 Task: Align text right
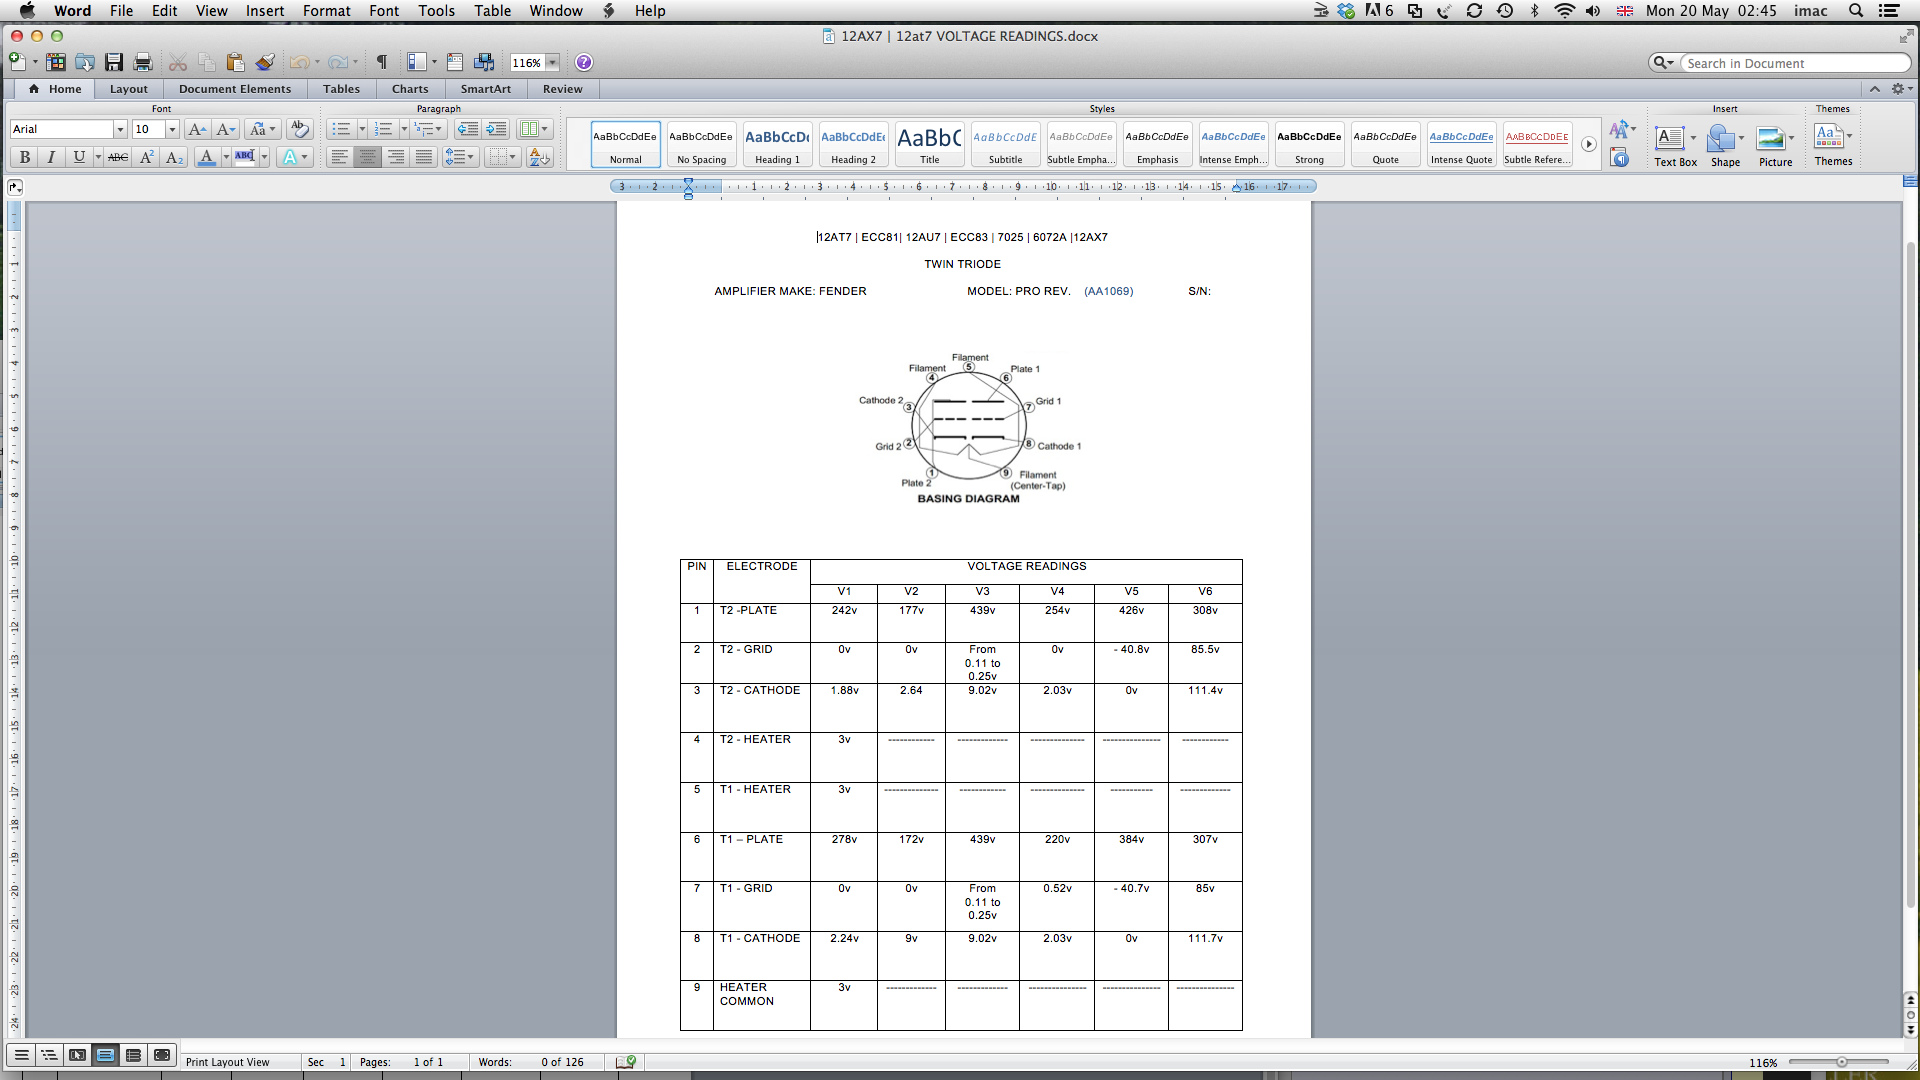(x=396, y=157)
